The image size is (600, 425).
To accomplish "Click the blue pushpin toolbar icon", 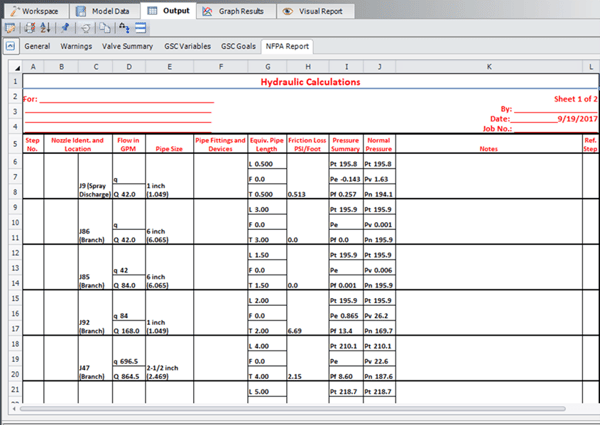I will click(65, 28).
